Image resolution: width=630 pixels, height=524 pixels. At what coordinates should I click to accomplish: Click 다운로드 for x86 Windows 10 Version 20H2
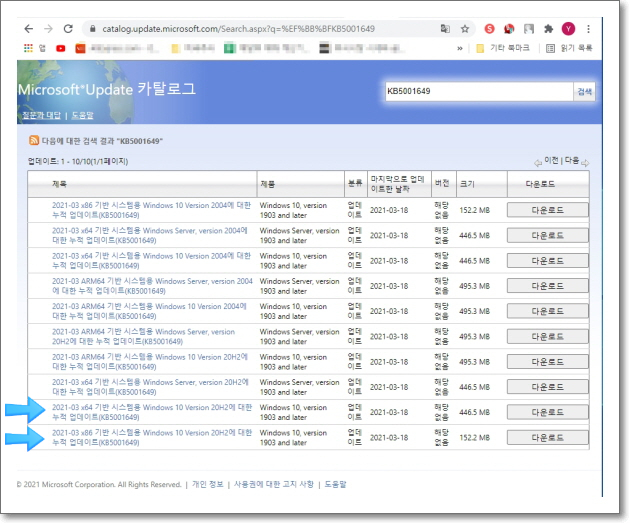click(548, 438)
